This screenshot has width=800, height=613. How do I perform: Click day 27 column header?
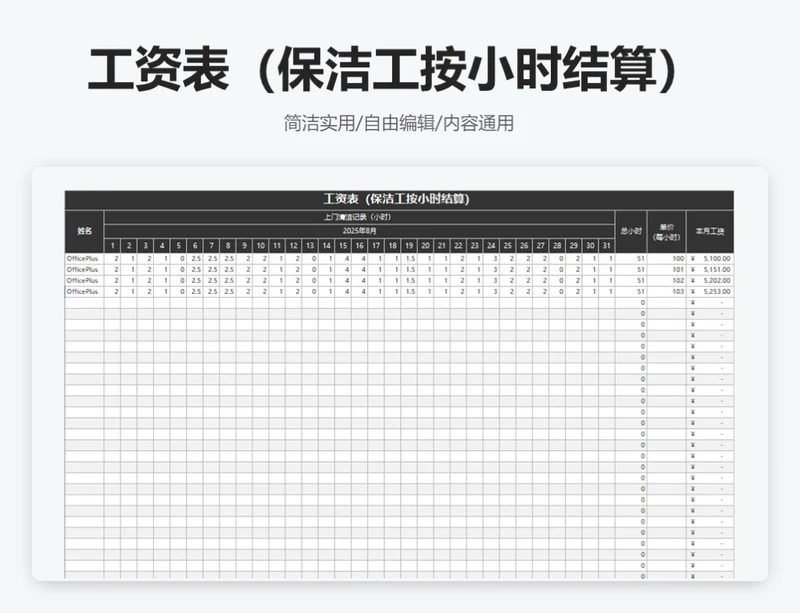pos(541,246)
